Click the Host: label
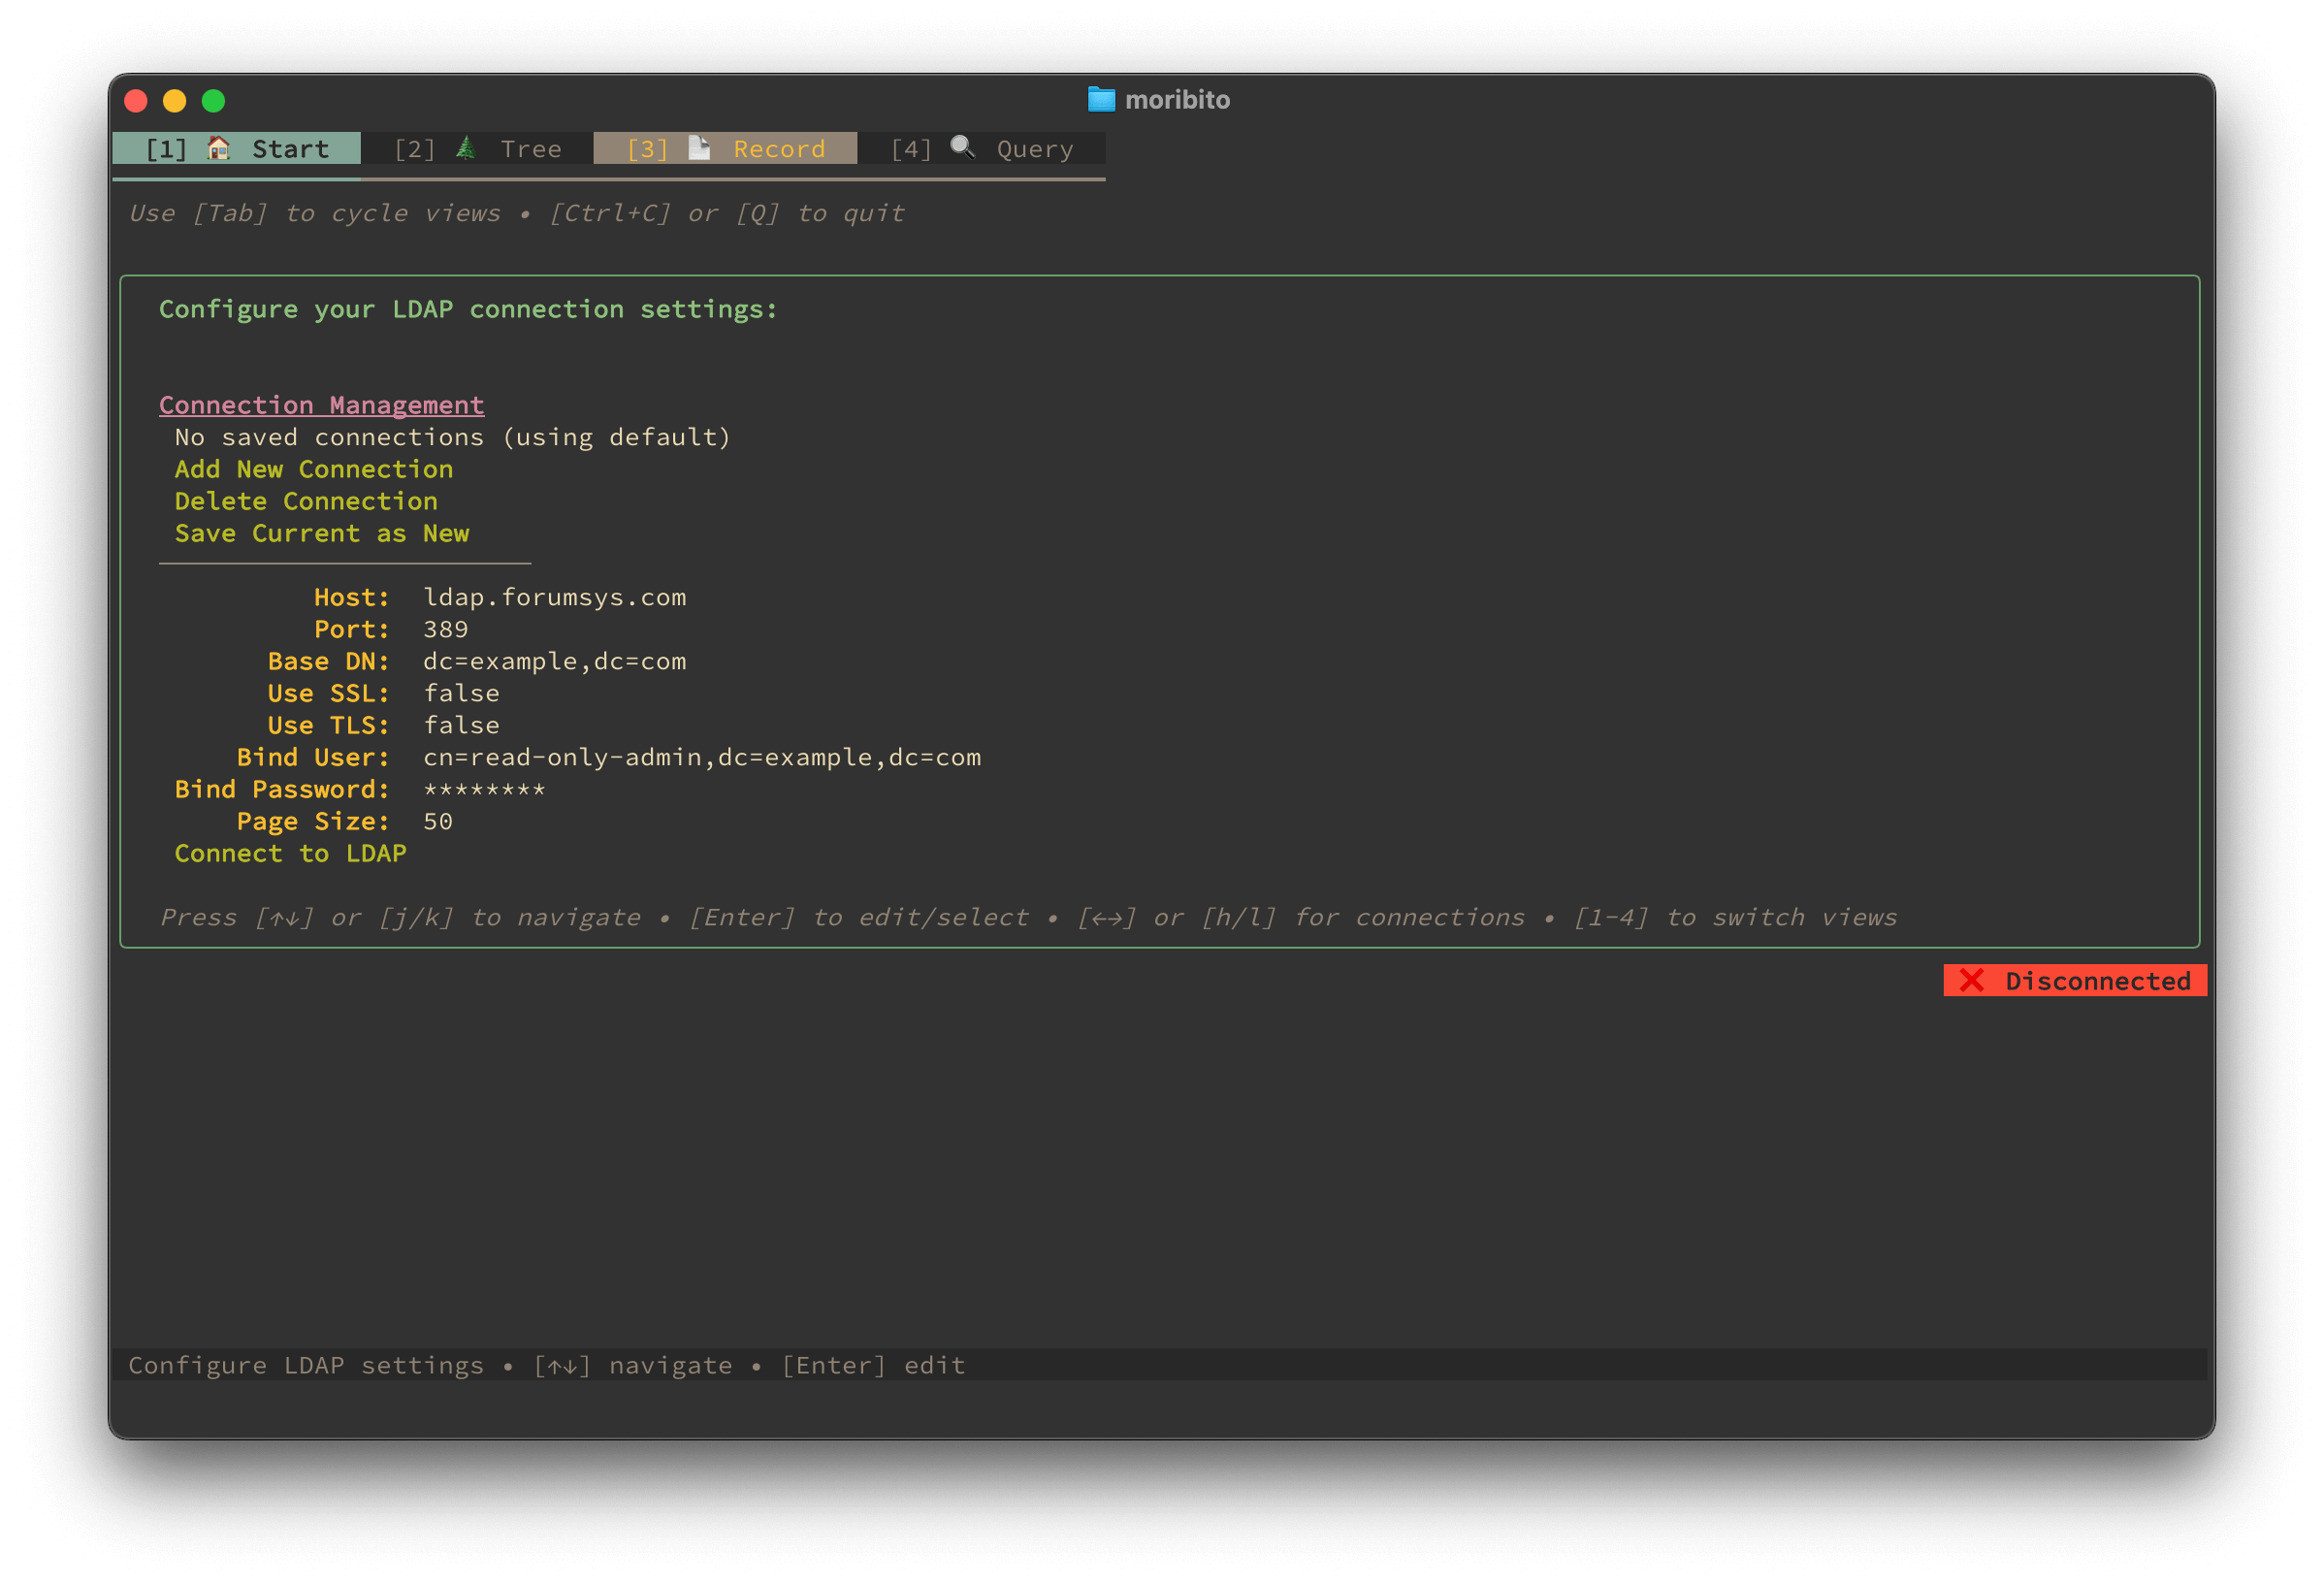The height and width of the screenshot is (1583, 2324). (x=352, y=597)
